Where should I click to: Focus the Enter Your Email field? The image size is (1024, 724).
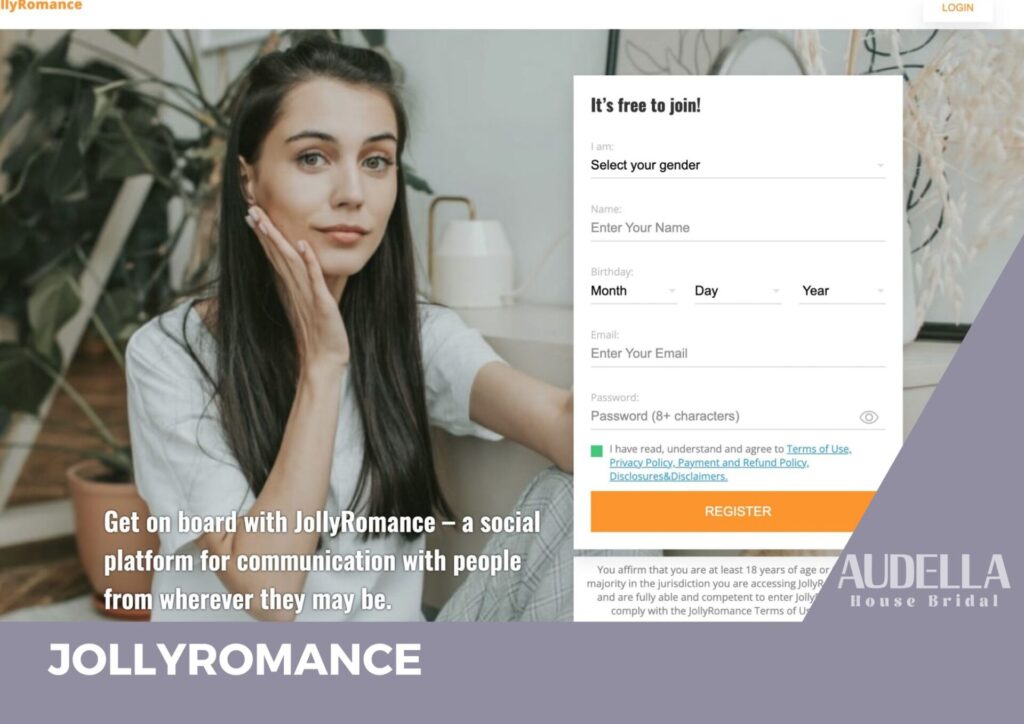tap(737, 353)
